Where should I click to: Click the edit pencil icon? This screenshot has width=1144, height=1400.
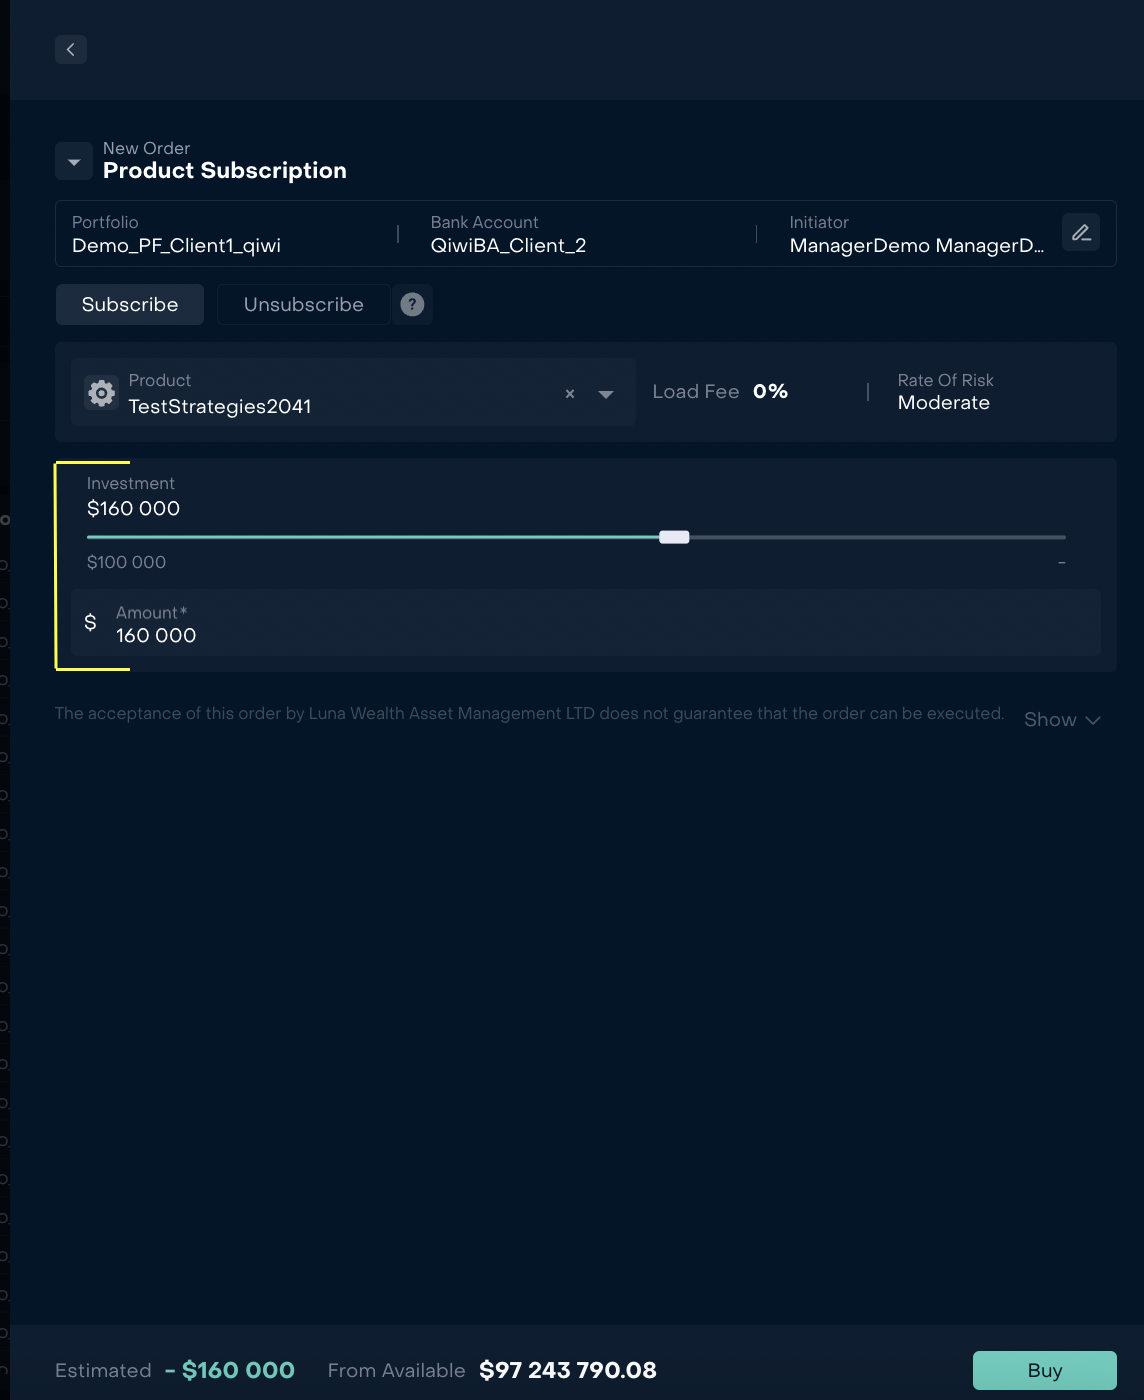(x=1081, y=233)
